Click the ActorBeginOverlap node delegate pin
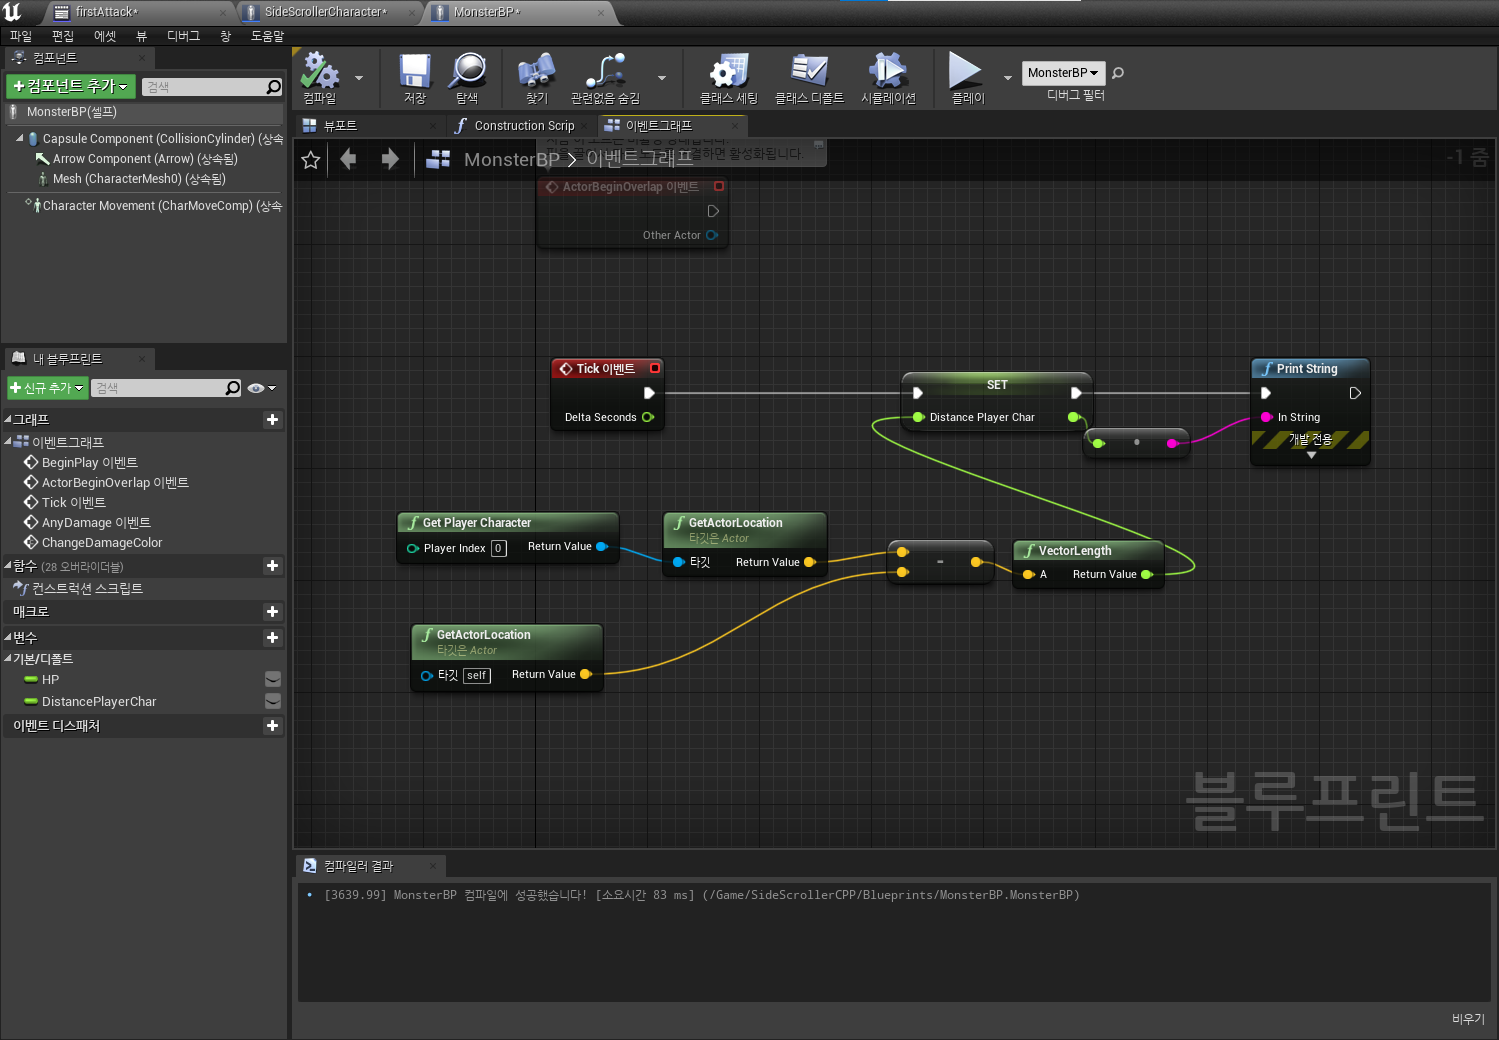This screenshot has height=1040, width=1499. [718, 186]
